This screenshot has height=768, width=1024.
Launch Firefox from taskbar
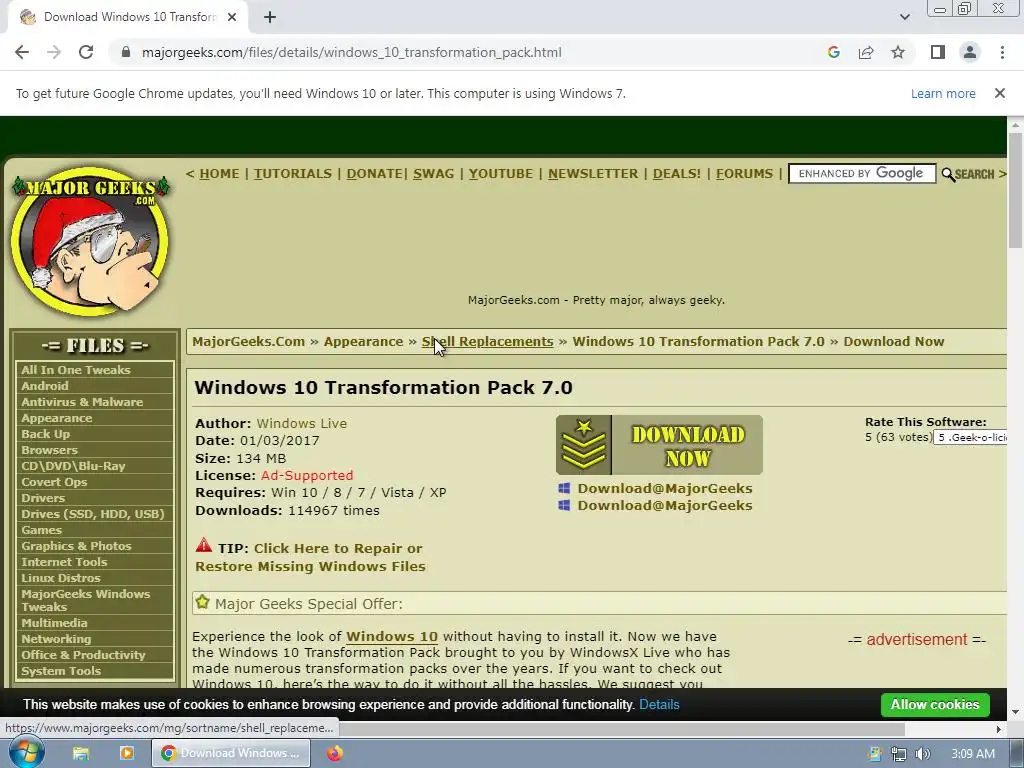coord(334,753)
